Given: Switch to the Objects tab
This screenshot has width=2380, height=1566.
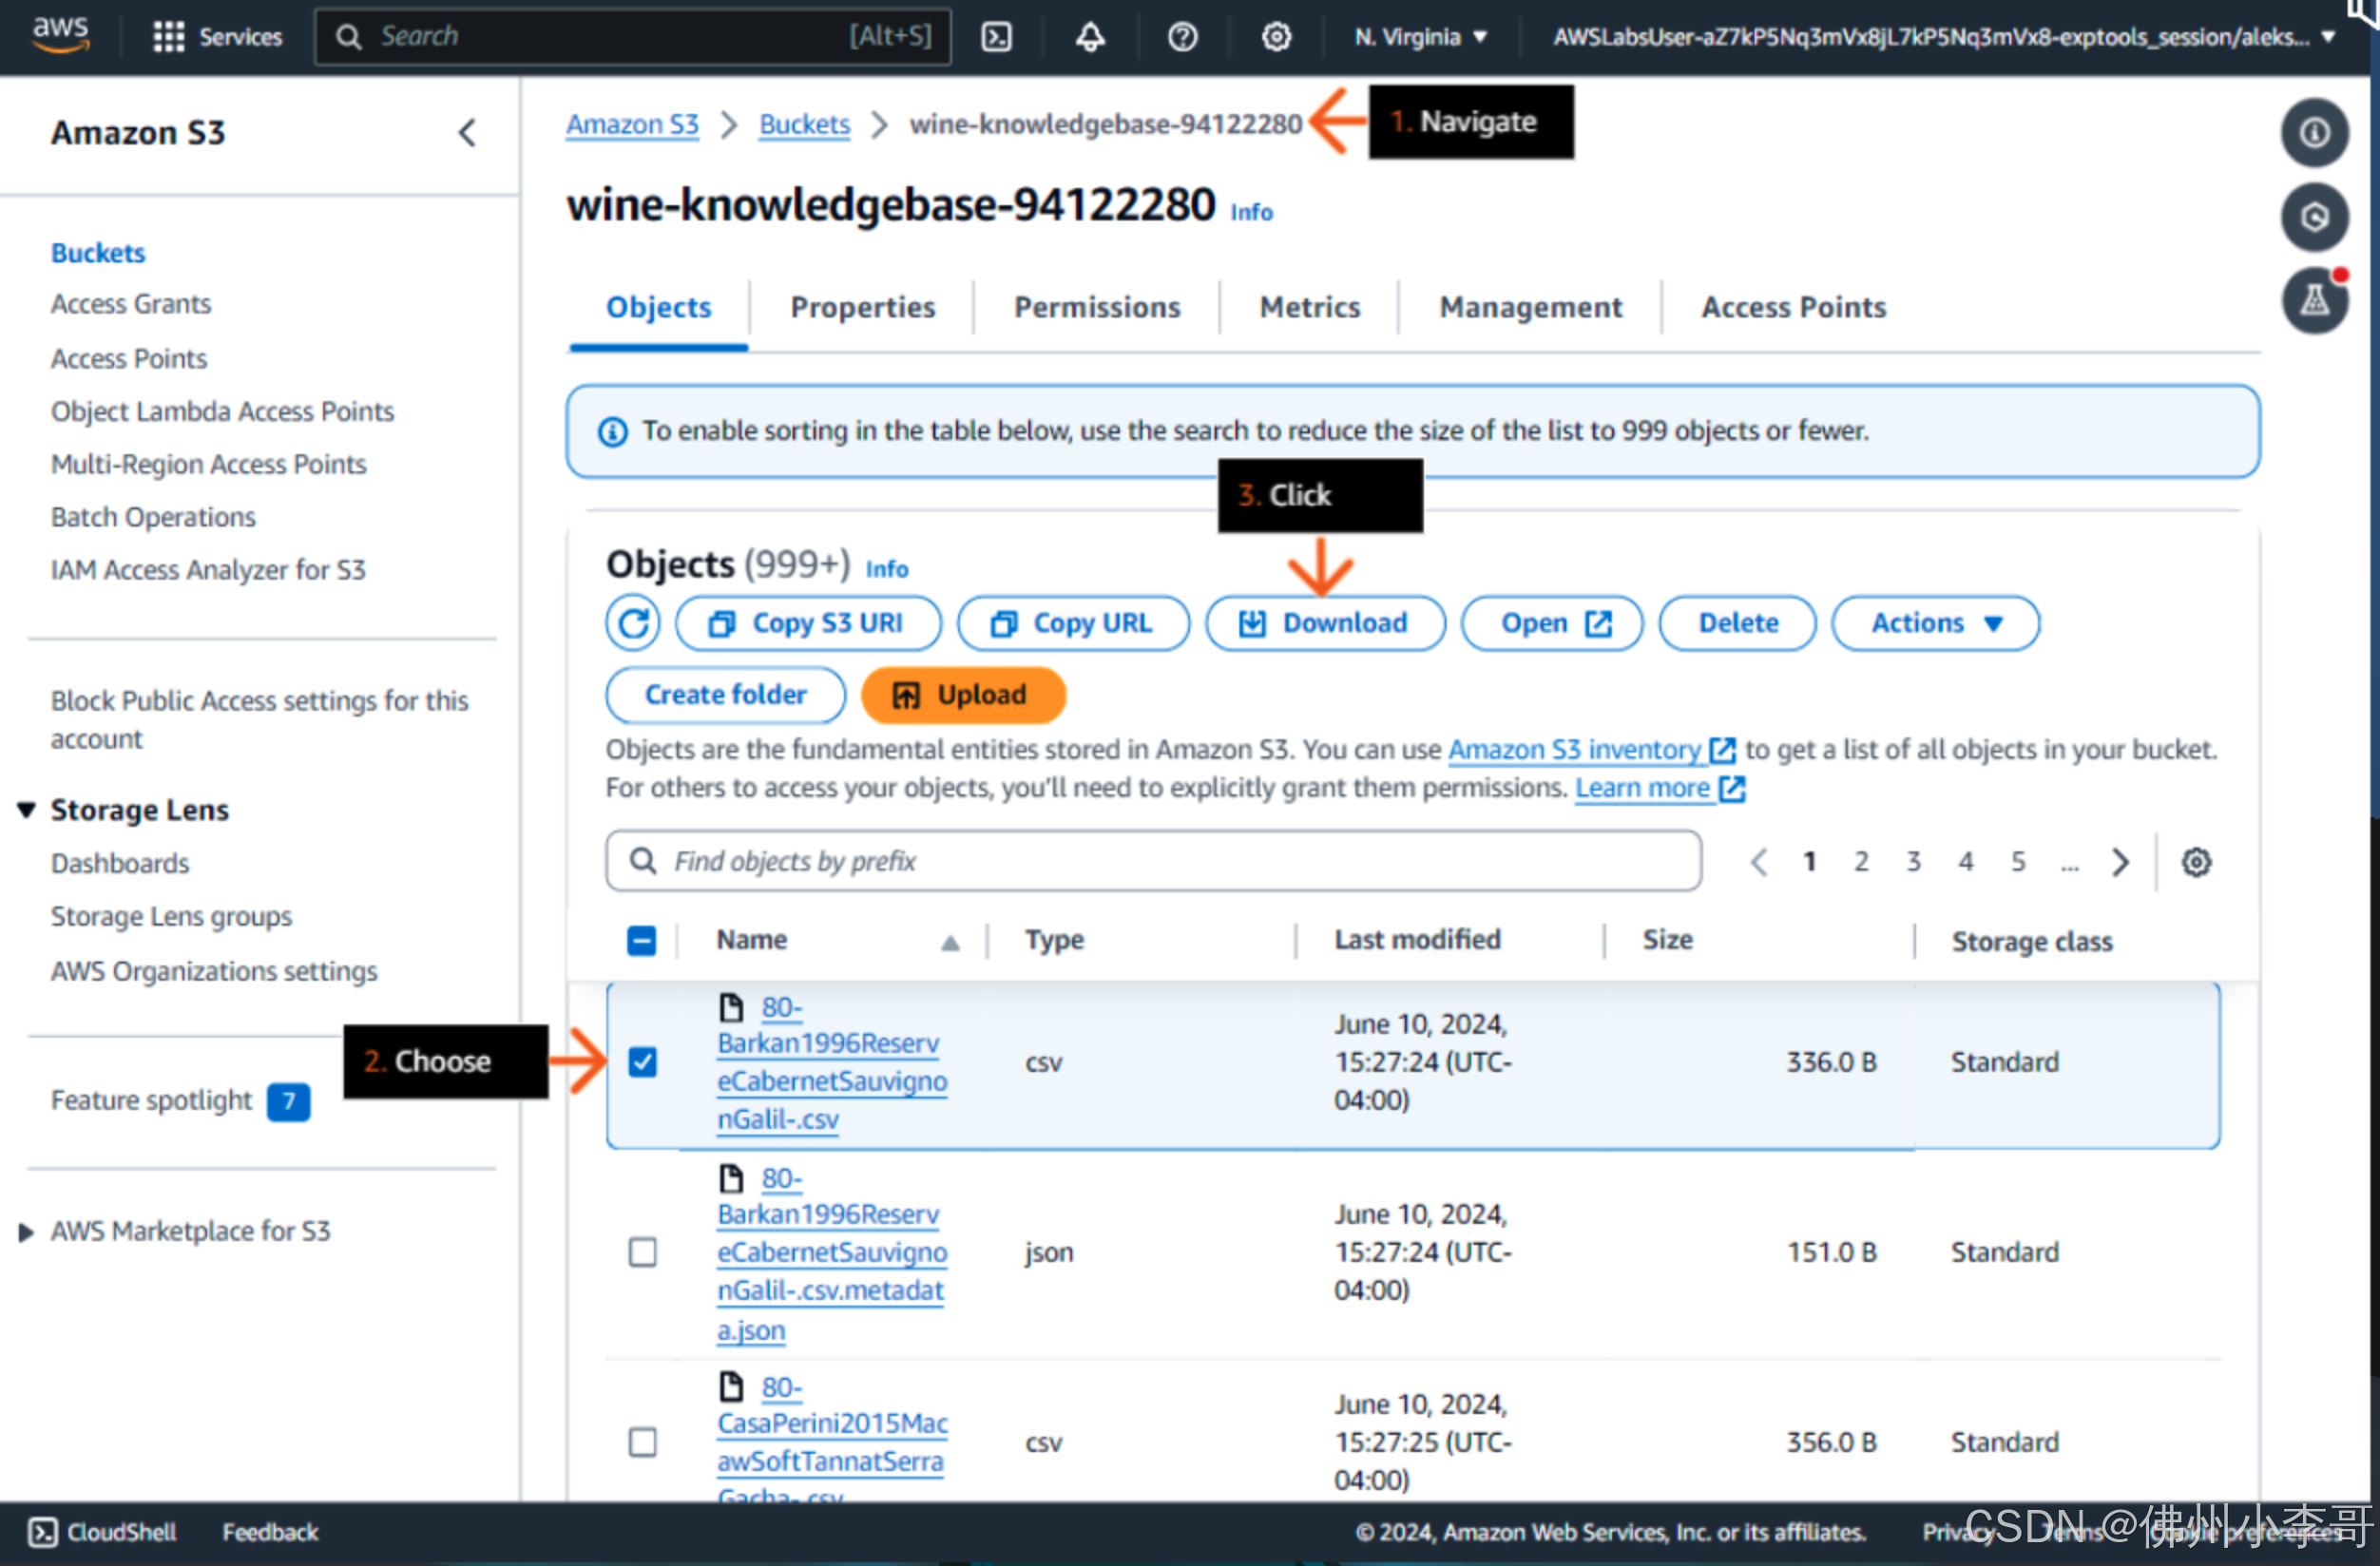Looking at the screenshot, I should click(x=658, y=307).
